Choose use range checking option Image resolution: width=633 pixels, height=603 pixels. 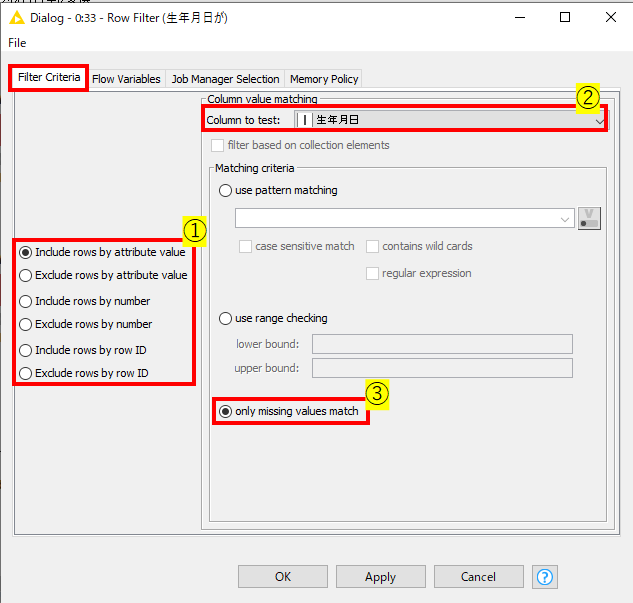click(x=225, y=318)
